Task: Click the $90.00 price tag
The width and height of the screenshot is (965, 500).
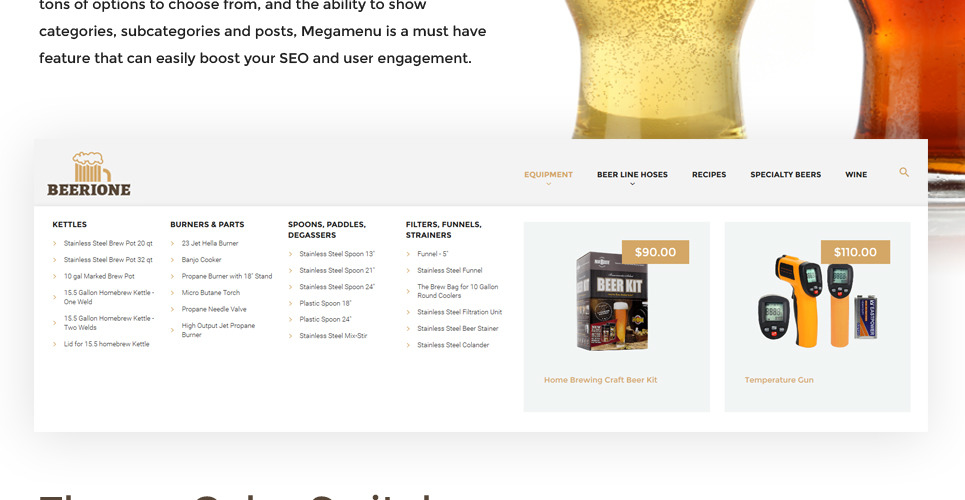Action: 655,252
